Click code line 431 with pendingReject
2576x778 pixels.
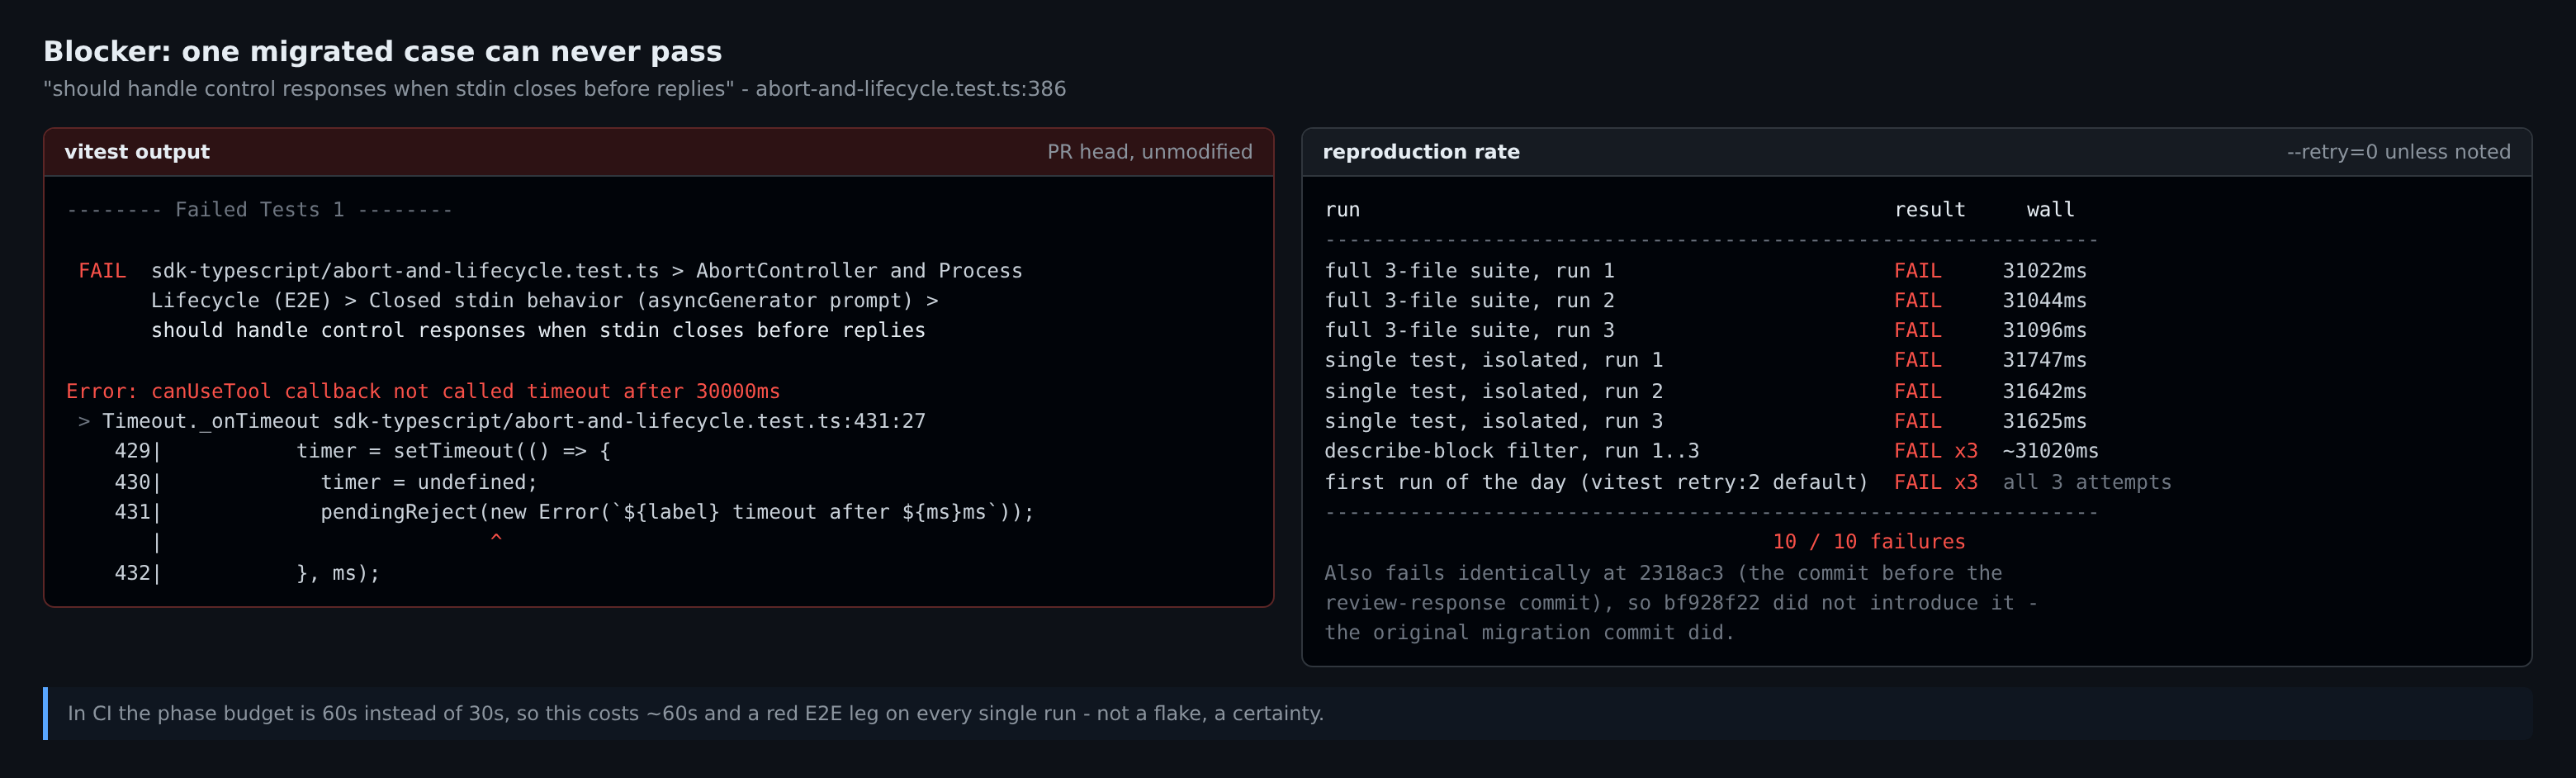574,512
